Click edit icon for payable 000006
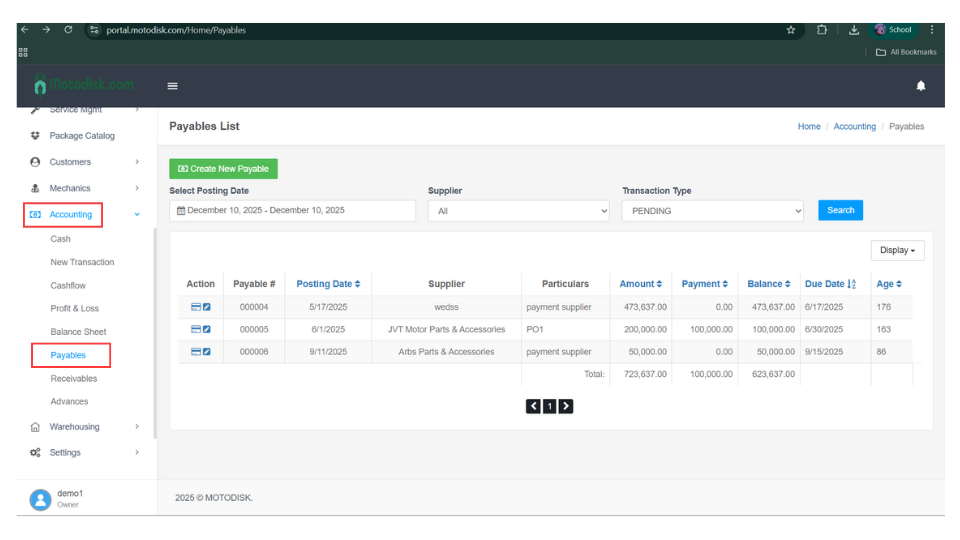The image size is (960, 540). [x=207, y=352]
